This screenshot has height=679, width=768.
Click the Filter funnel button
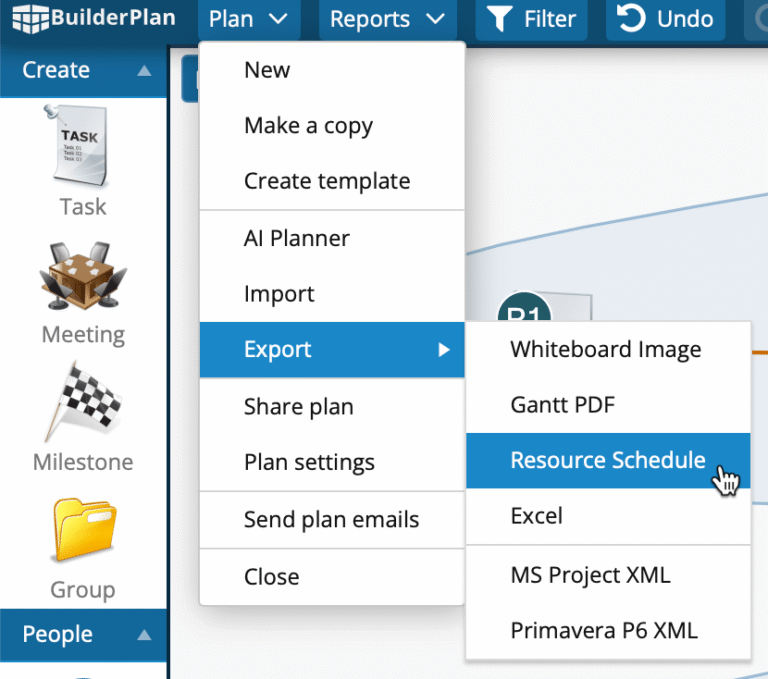pos(531,19)
